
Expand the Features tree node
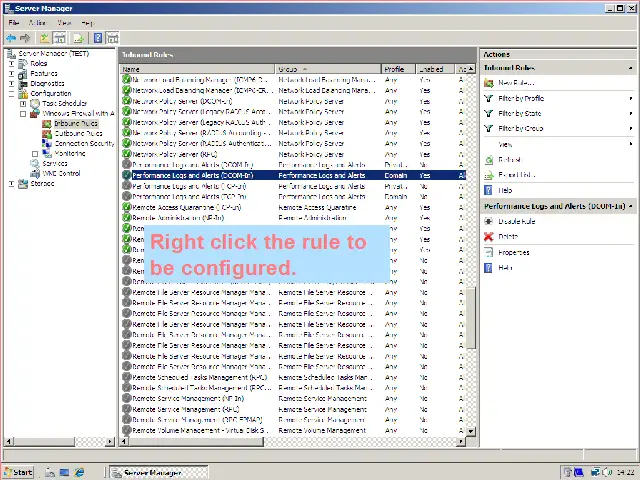(11, 74)
